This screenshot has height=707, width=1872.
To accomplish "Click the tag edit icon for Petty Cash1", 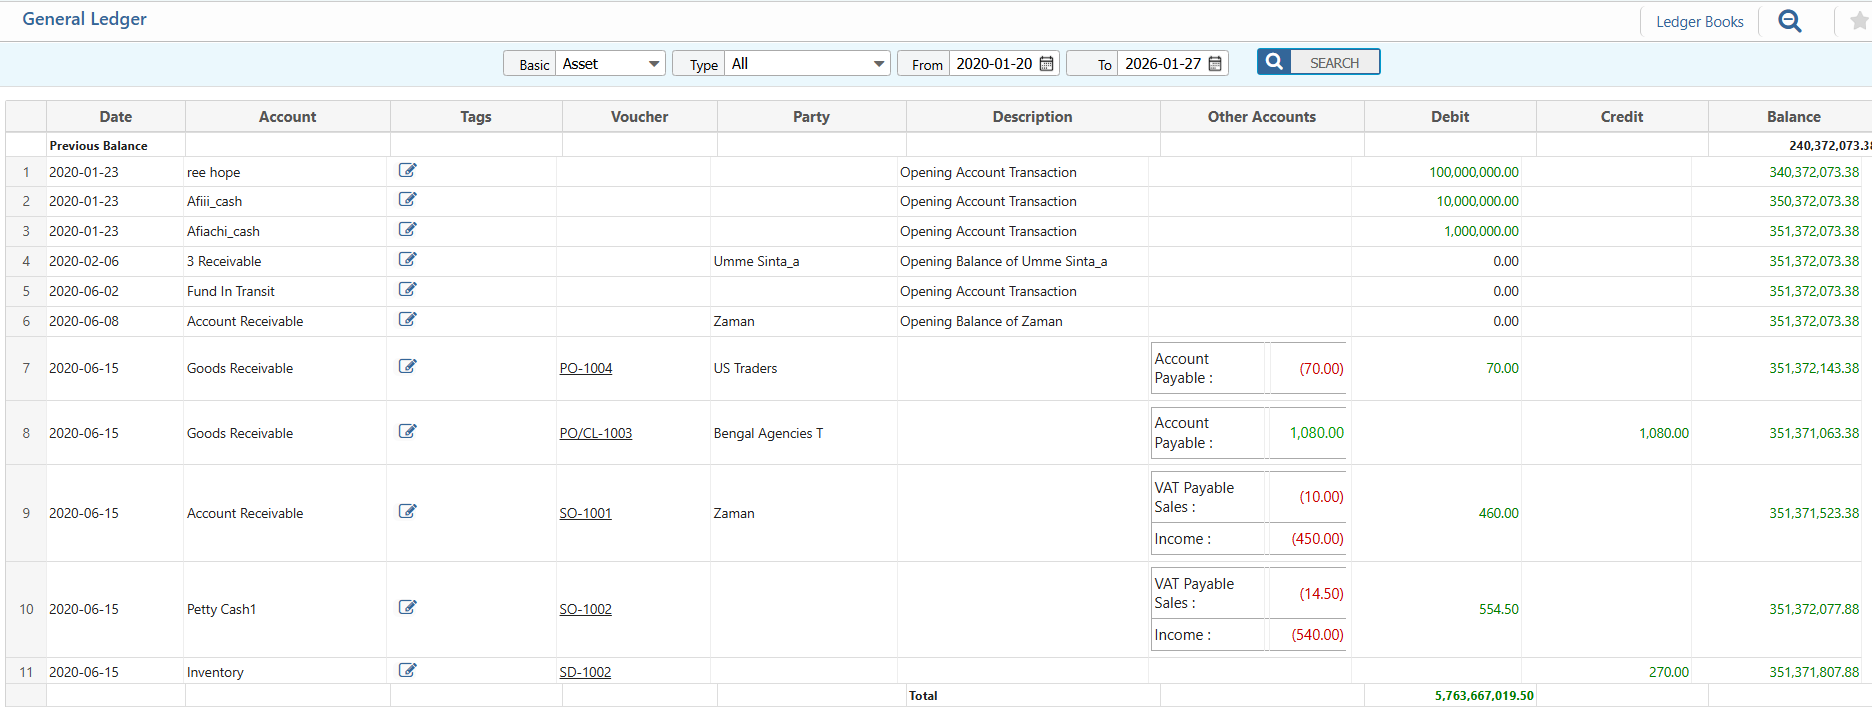I will point(407,608).
